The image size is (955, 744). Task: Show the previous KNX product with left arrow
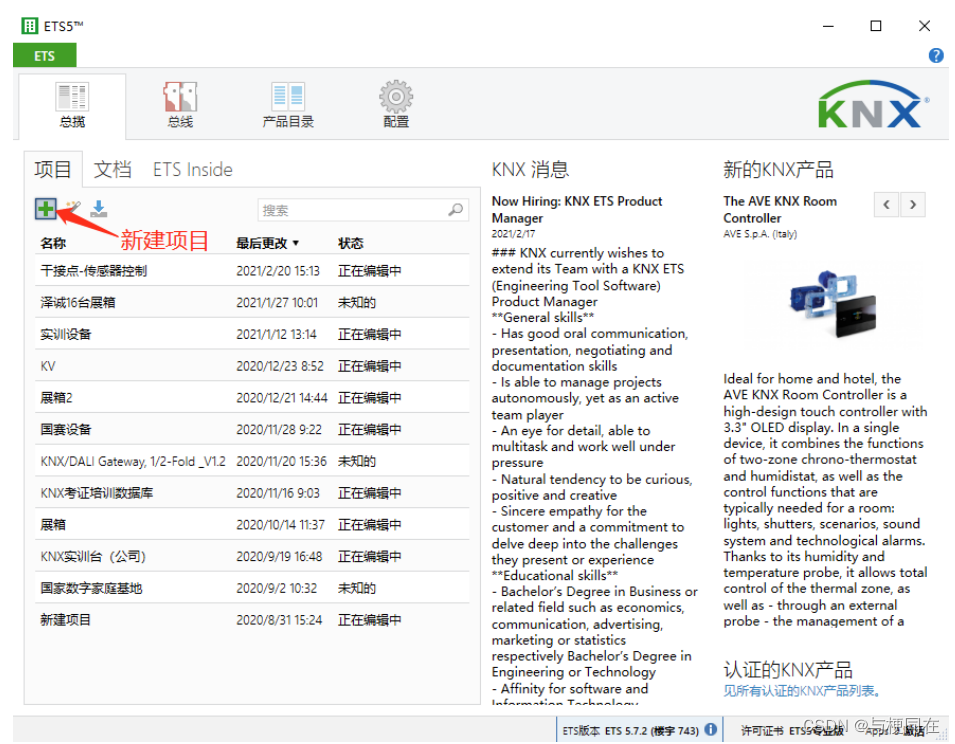pyautogui.click(x=887, y=204)
